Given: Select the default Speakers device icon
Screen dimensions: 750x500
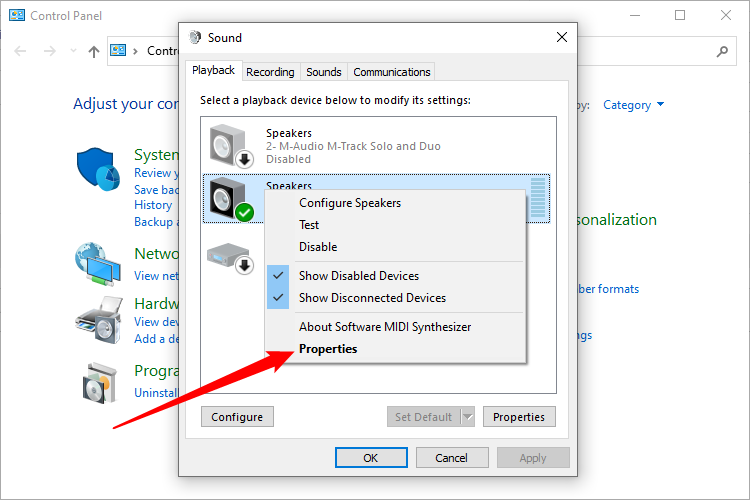Looking at the screenshot, I should (x=230, y=199).
